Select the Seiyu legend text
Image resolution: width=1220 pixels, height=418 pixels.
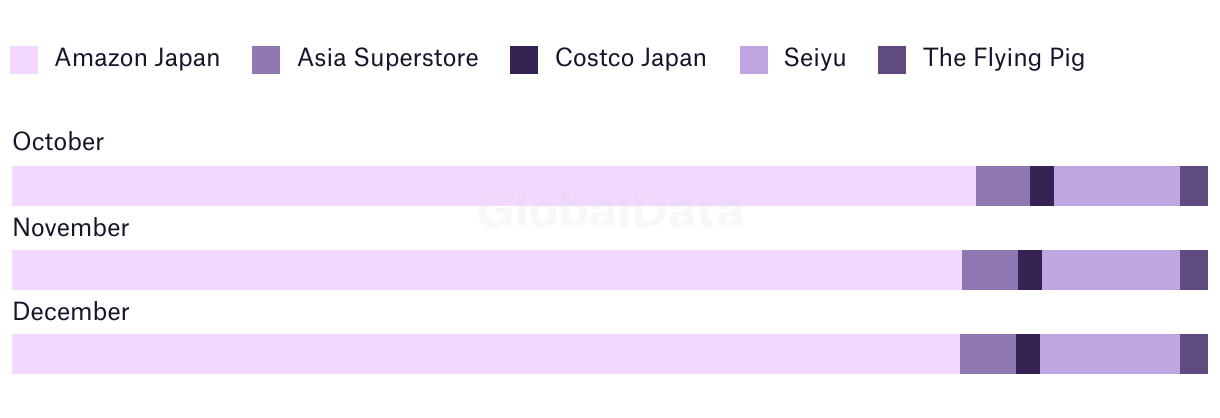(x=816, y=58)
